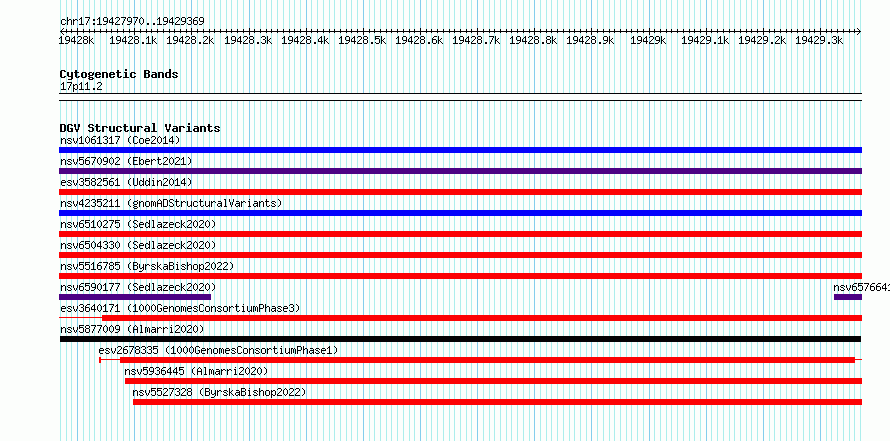Click the nsv6504330 (Sedlazeck2020) red bar

460,255
